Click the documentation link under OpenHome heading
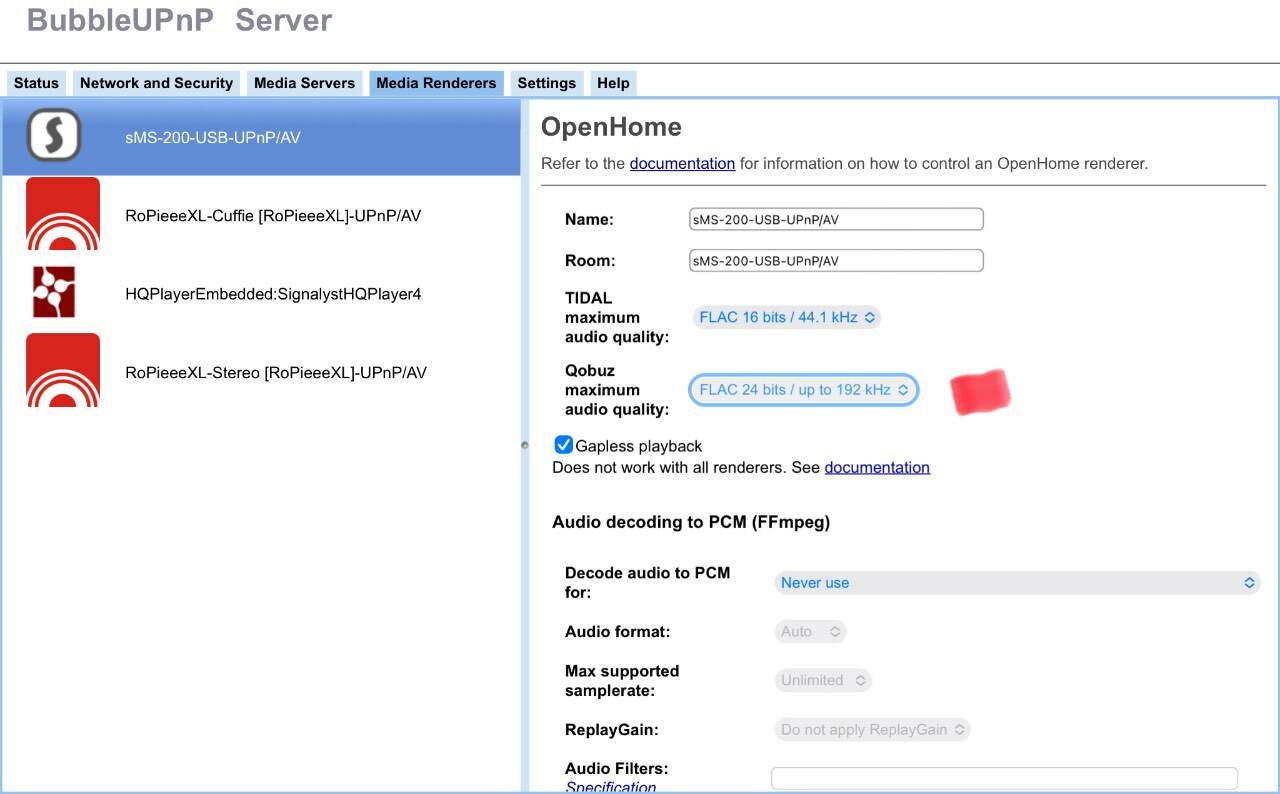The image size is (1280, 794). [x=682, y=163]
